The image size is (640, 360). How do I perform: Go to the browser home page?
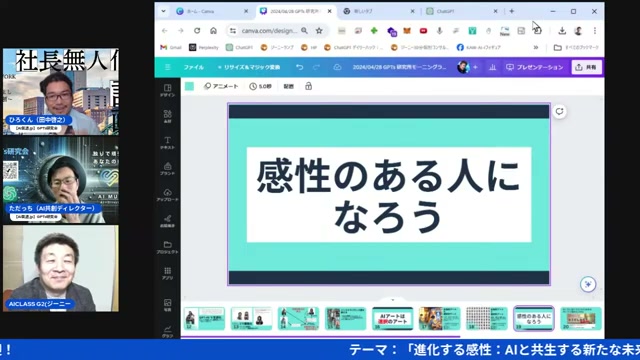(213, 31)
